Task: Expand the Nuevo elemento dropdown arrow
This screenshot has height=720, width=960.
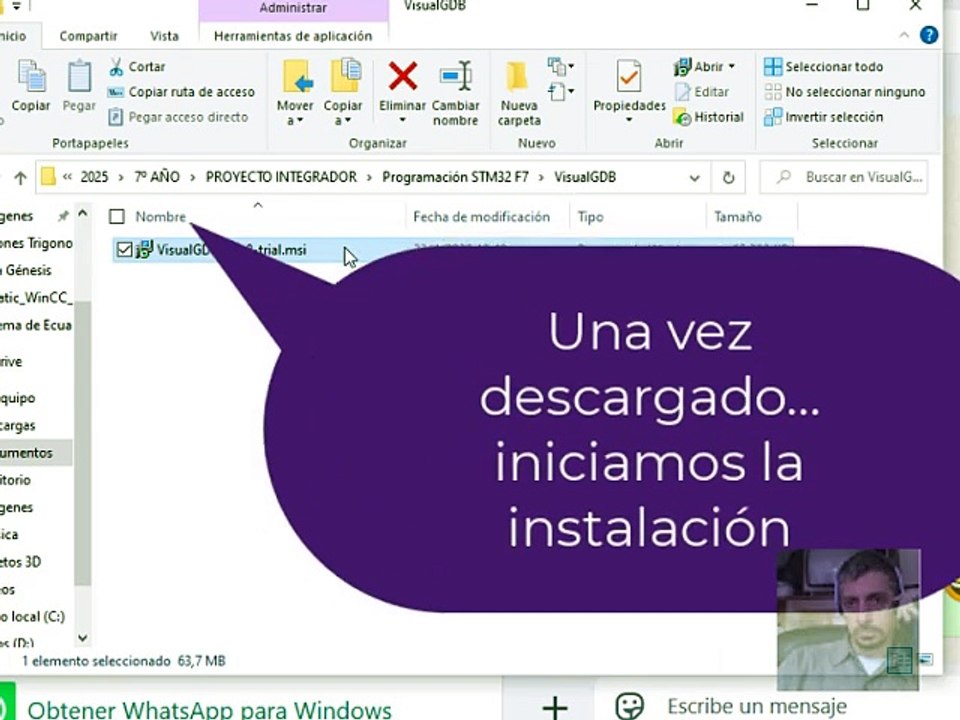Action: [x=571, y=66]
